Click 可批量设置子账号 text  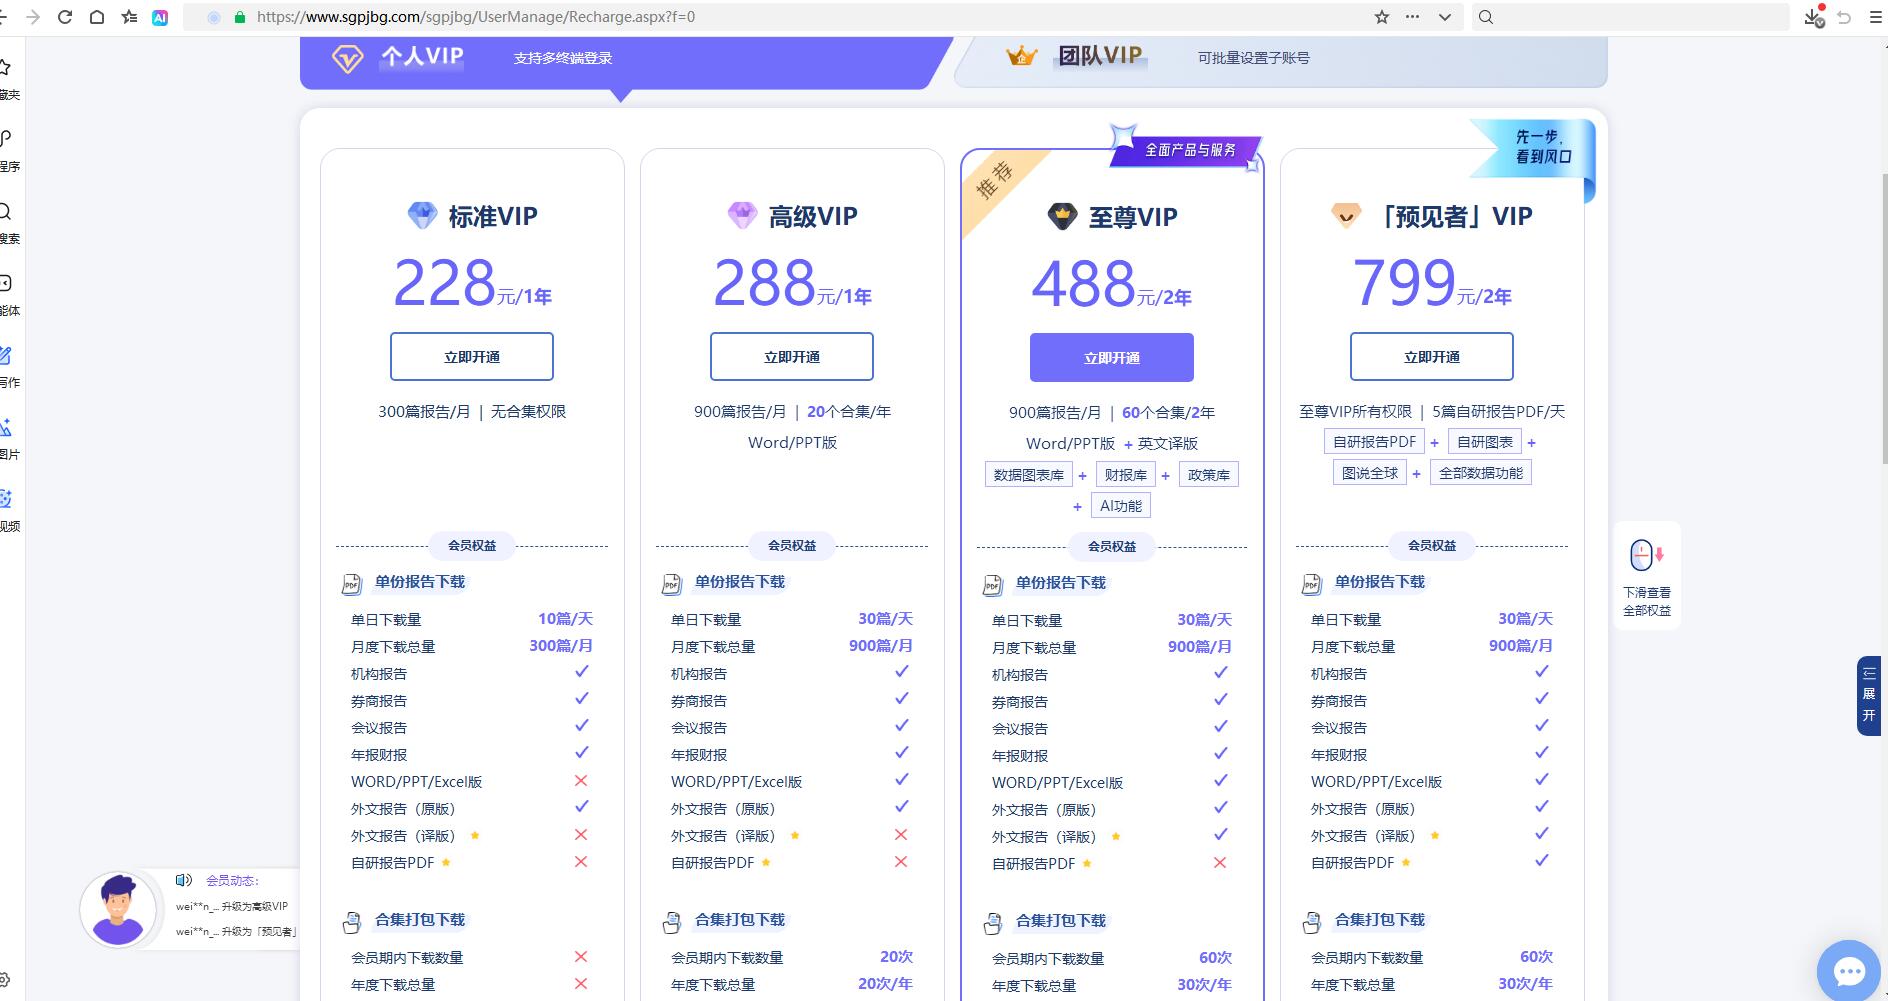click(1254, 58)
